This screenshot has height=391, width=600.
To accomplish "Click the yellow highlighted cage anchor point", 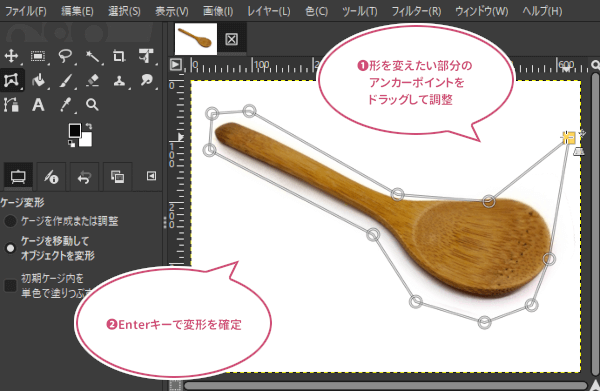I will tap(569, 138).
